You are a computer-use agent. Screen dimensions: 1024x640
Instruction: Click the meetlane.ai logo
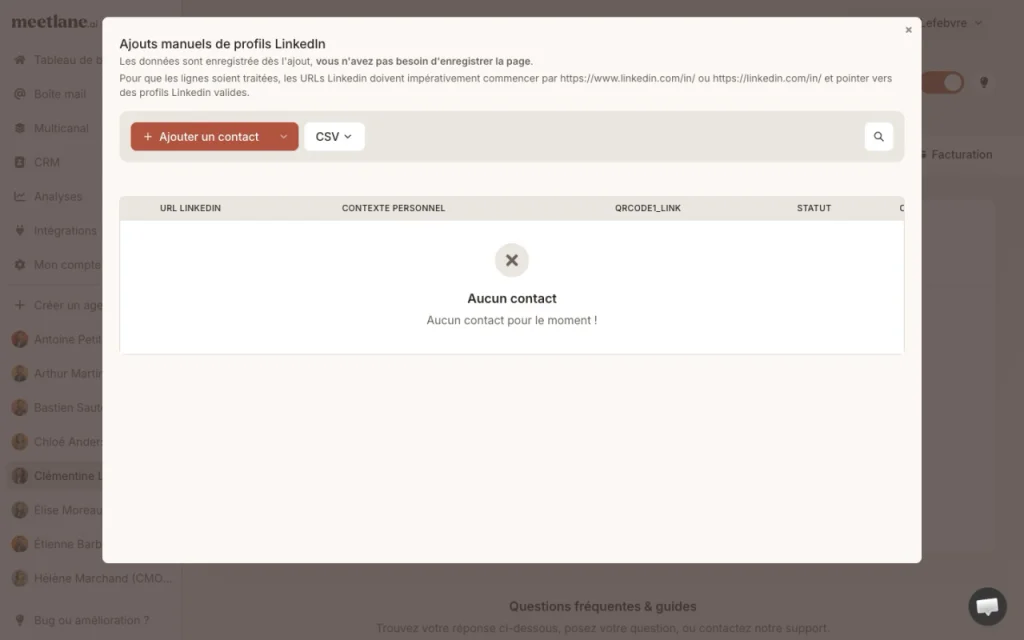tap(54, 22)
